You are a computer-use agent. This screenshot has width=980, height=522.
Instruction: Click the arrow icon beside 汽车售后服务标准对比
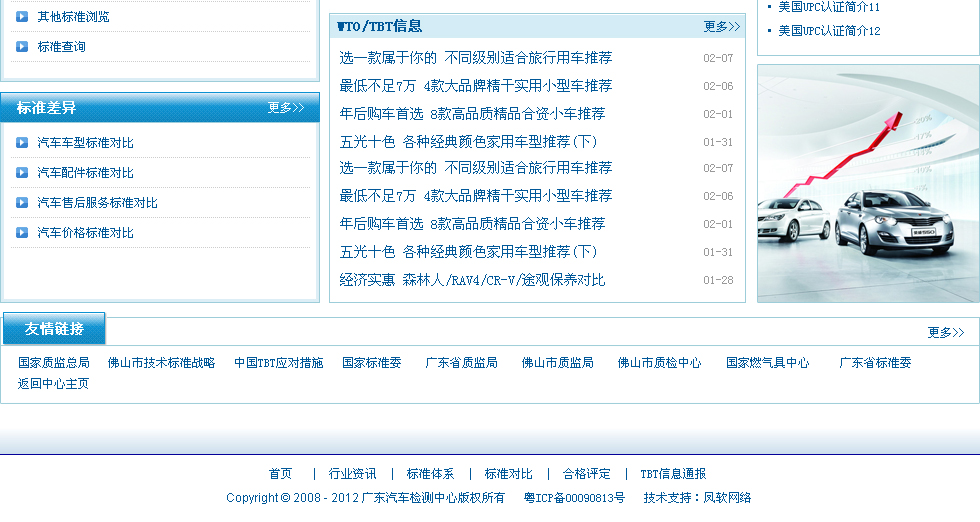pyautogui.click(x=22, y=203)
